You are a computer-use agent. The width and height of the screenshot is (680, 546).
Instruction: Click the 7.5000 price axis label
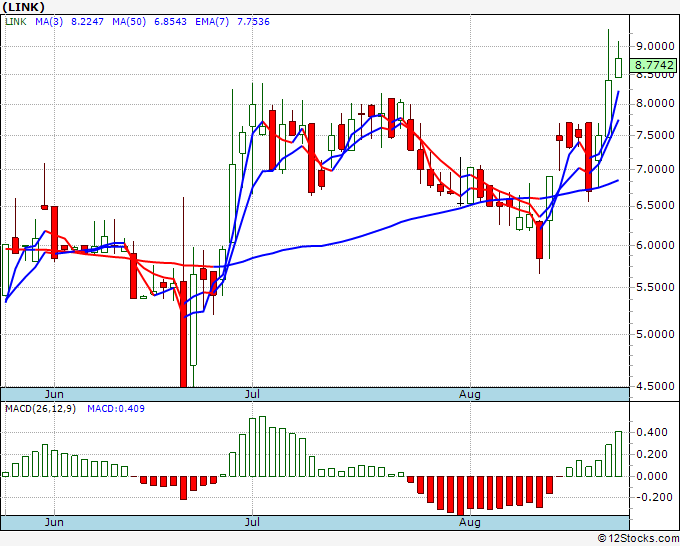pyautogui.click(x=655, y=135)
